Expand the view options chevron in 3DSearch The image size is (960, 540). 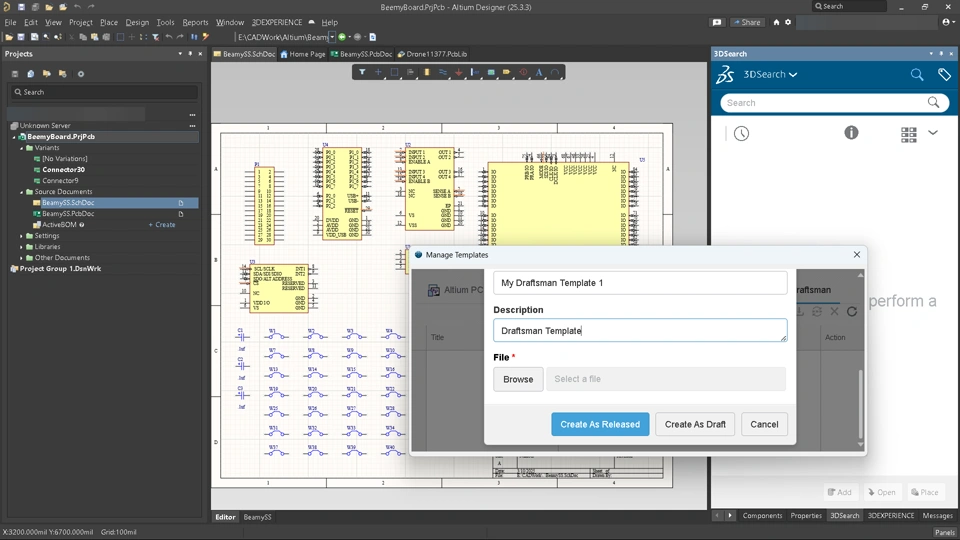932,132
